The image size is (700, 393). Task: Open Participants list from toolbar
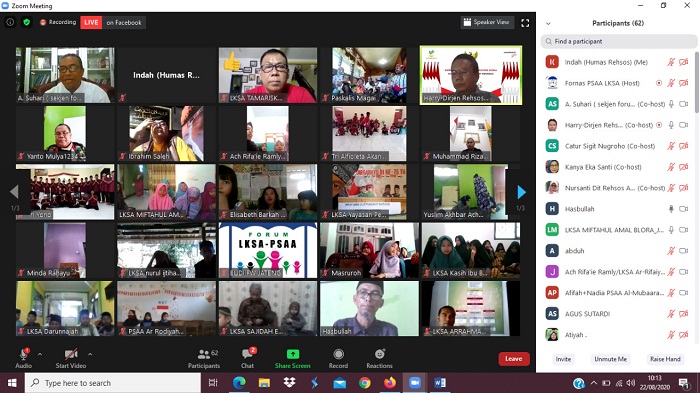[x=204, y=359]
